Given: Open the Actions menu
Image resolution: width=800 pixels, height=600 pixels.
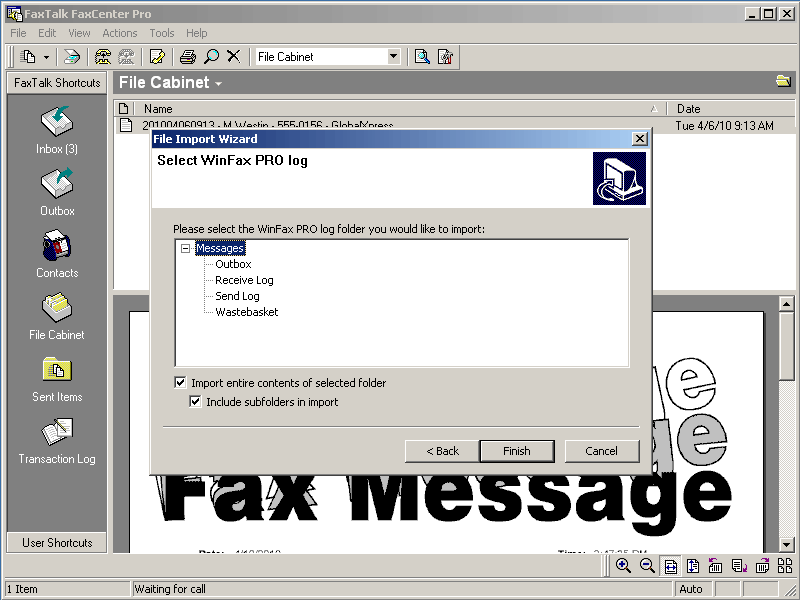Looking at the screenshot, I should coord(120,33).
